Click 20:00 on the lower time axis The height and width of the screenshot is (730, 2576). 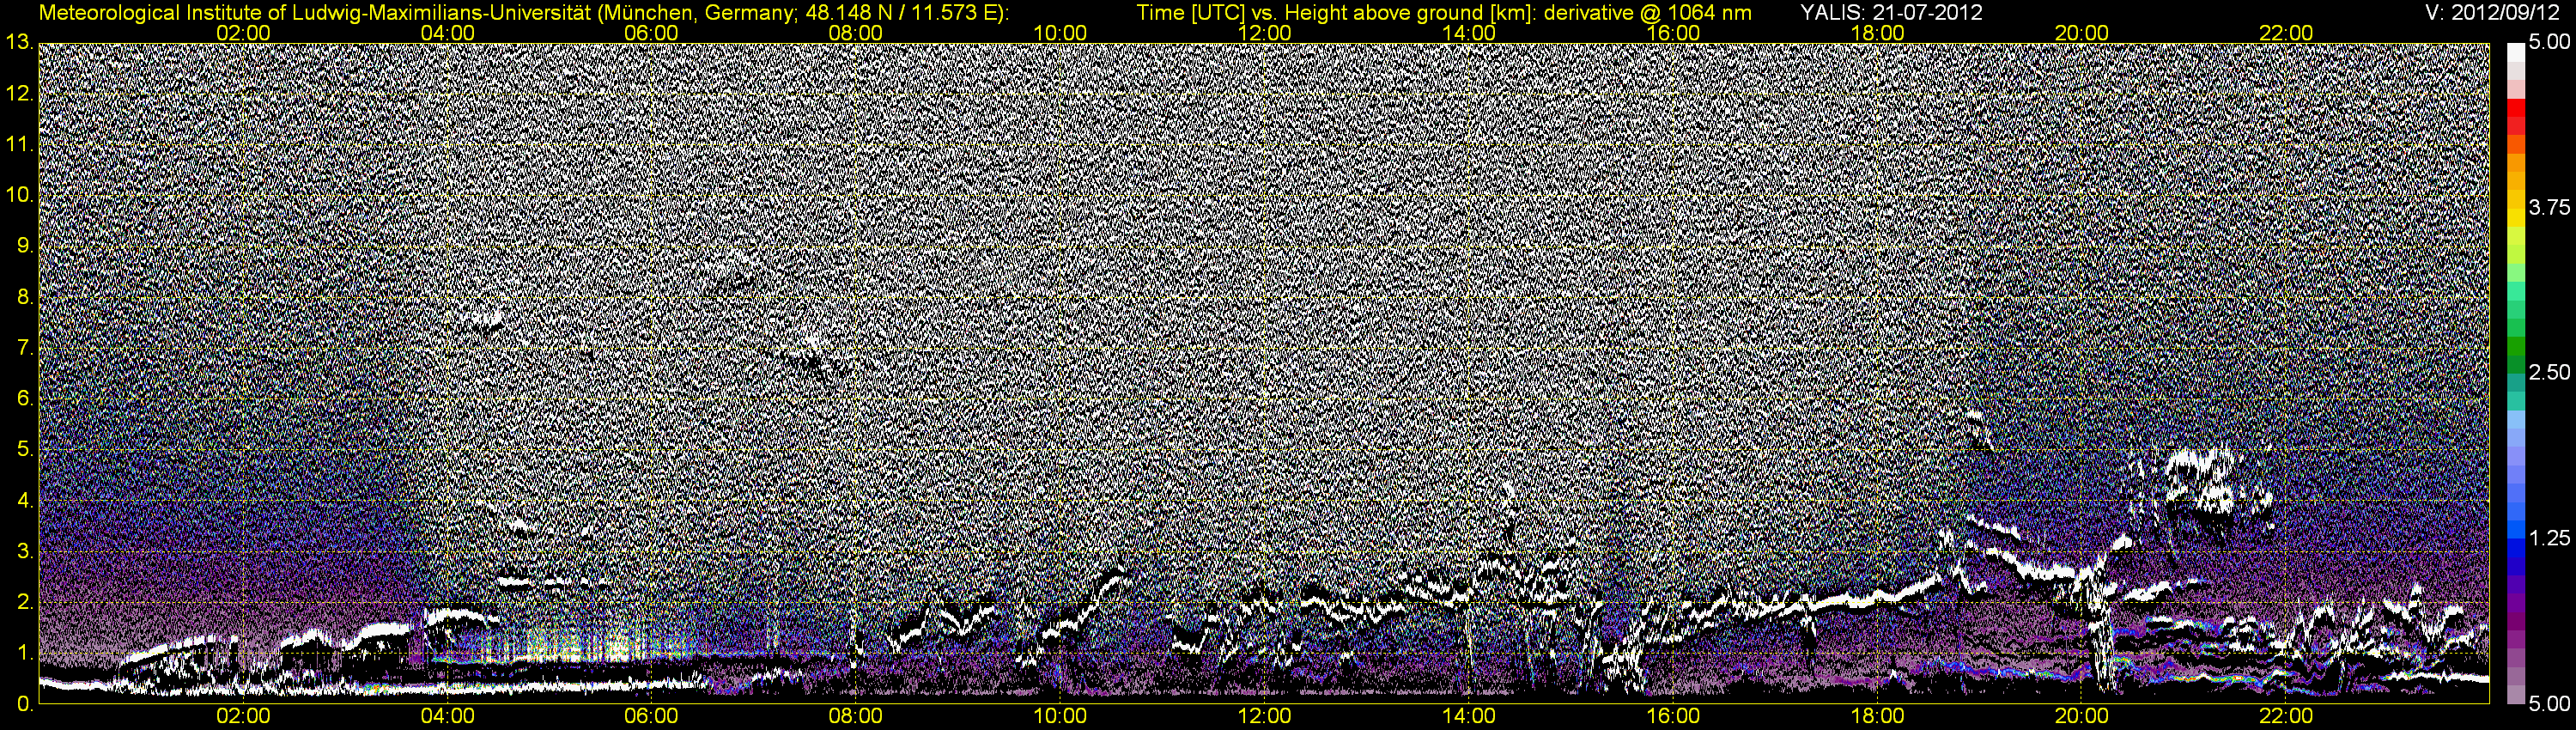2082,717
